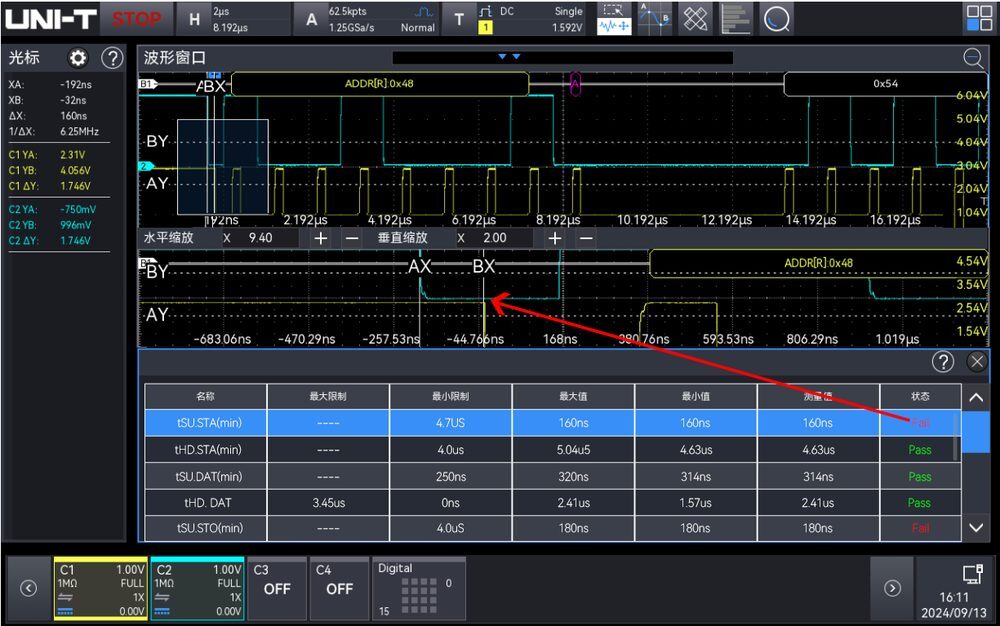Increase horizontal zoom with the plus button
The image size is (1000, 626).
(321, 238)
